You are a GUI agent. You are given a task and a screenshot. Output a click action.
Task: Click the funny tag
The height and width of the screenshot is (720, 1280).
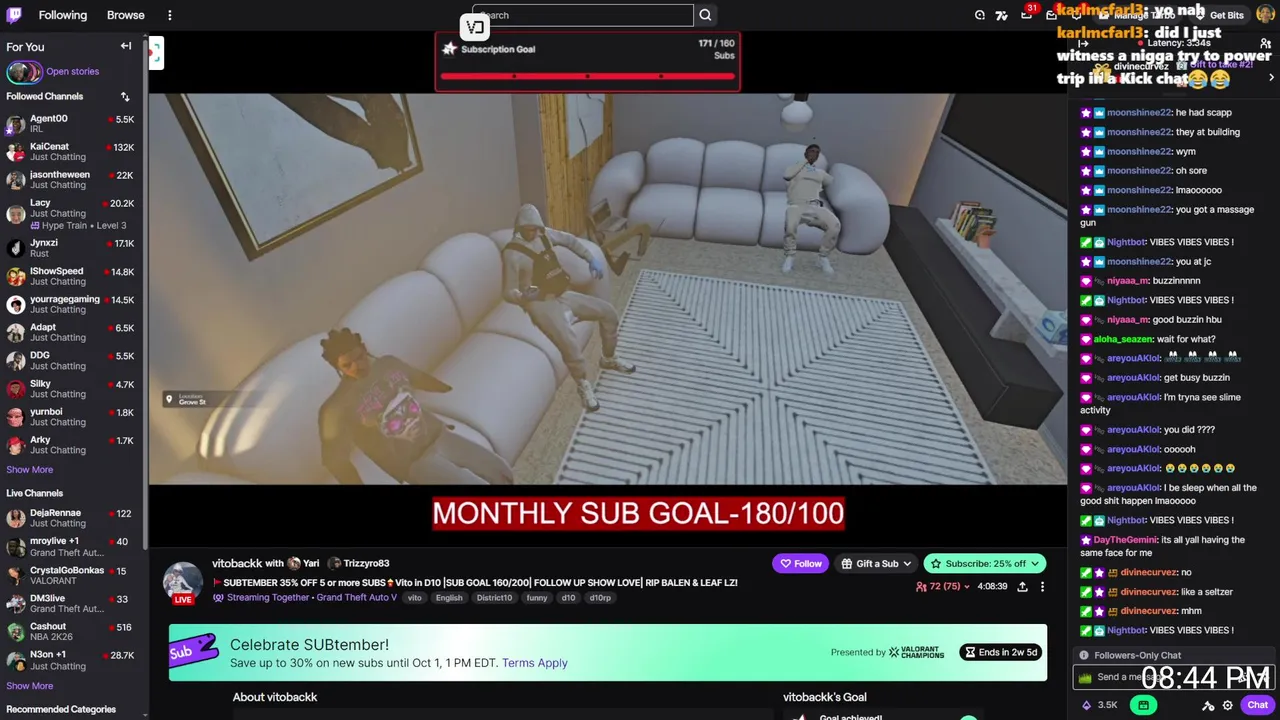[537, 598]
